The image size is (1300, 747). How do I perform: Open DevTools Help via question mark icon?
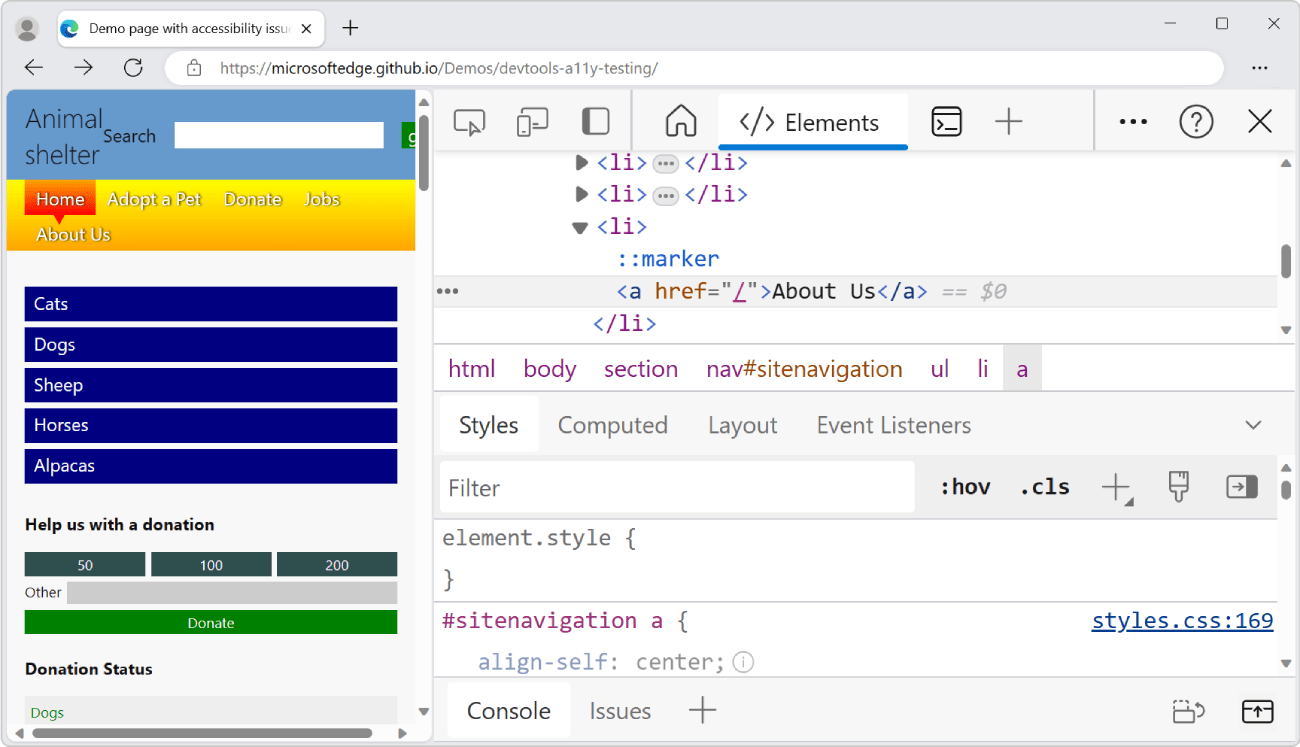(1196, 121)
